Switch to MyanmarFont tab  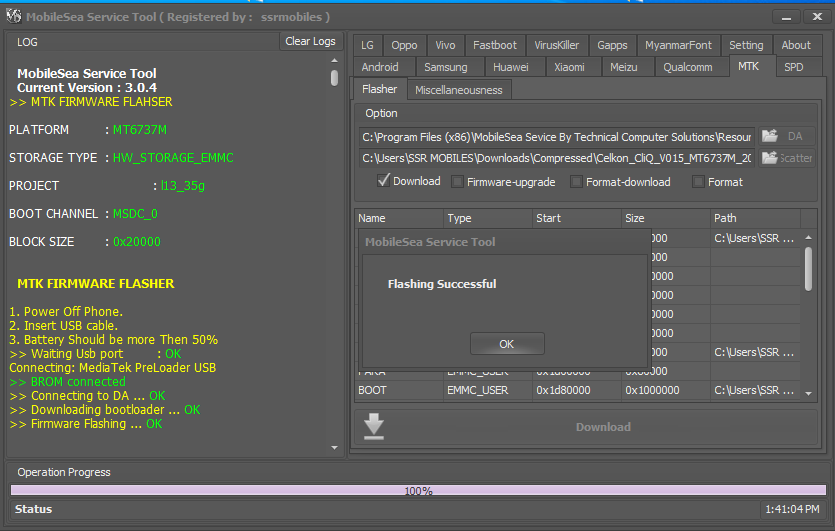pos(678,45)
